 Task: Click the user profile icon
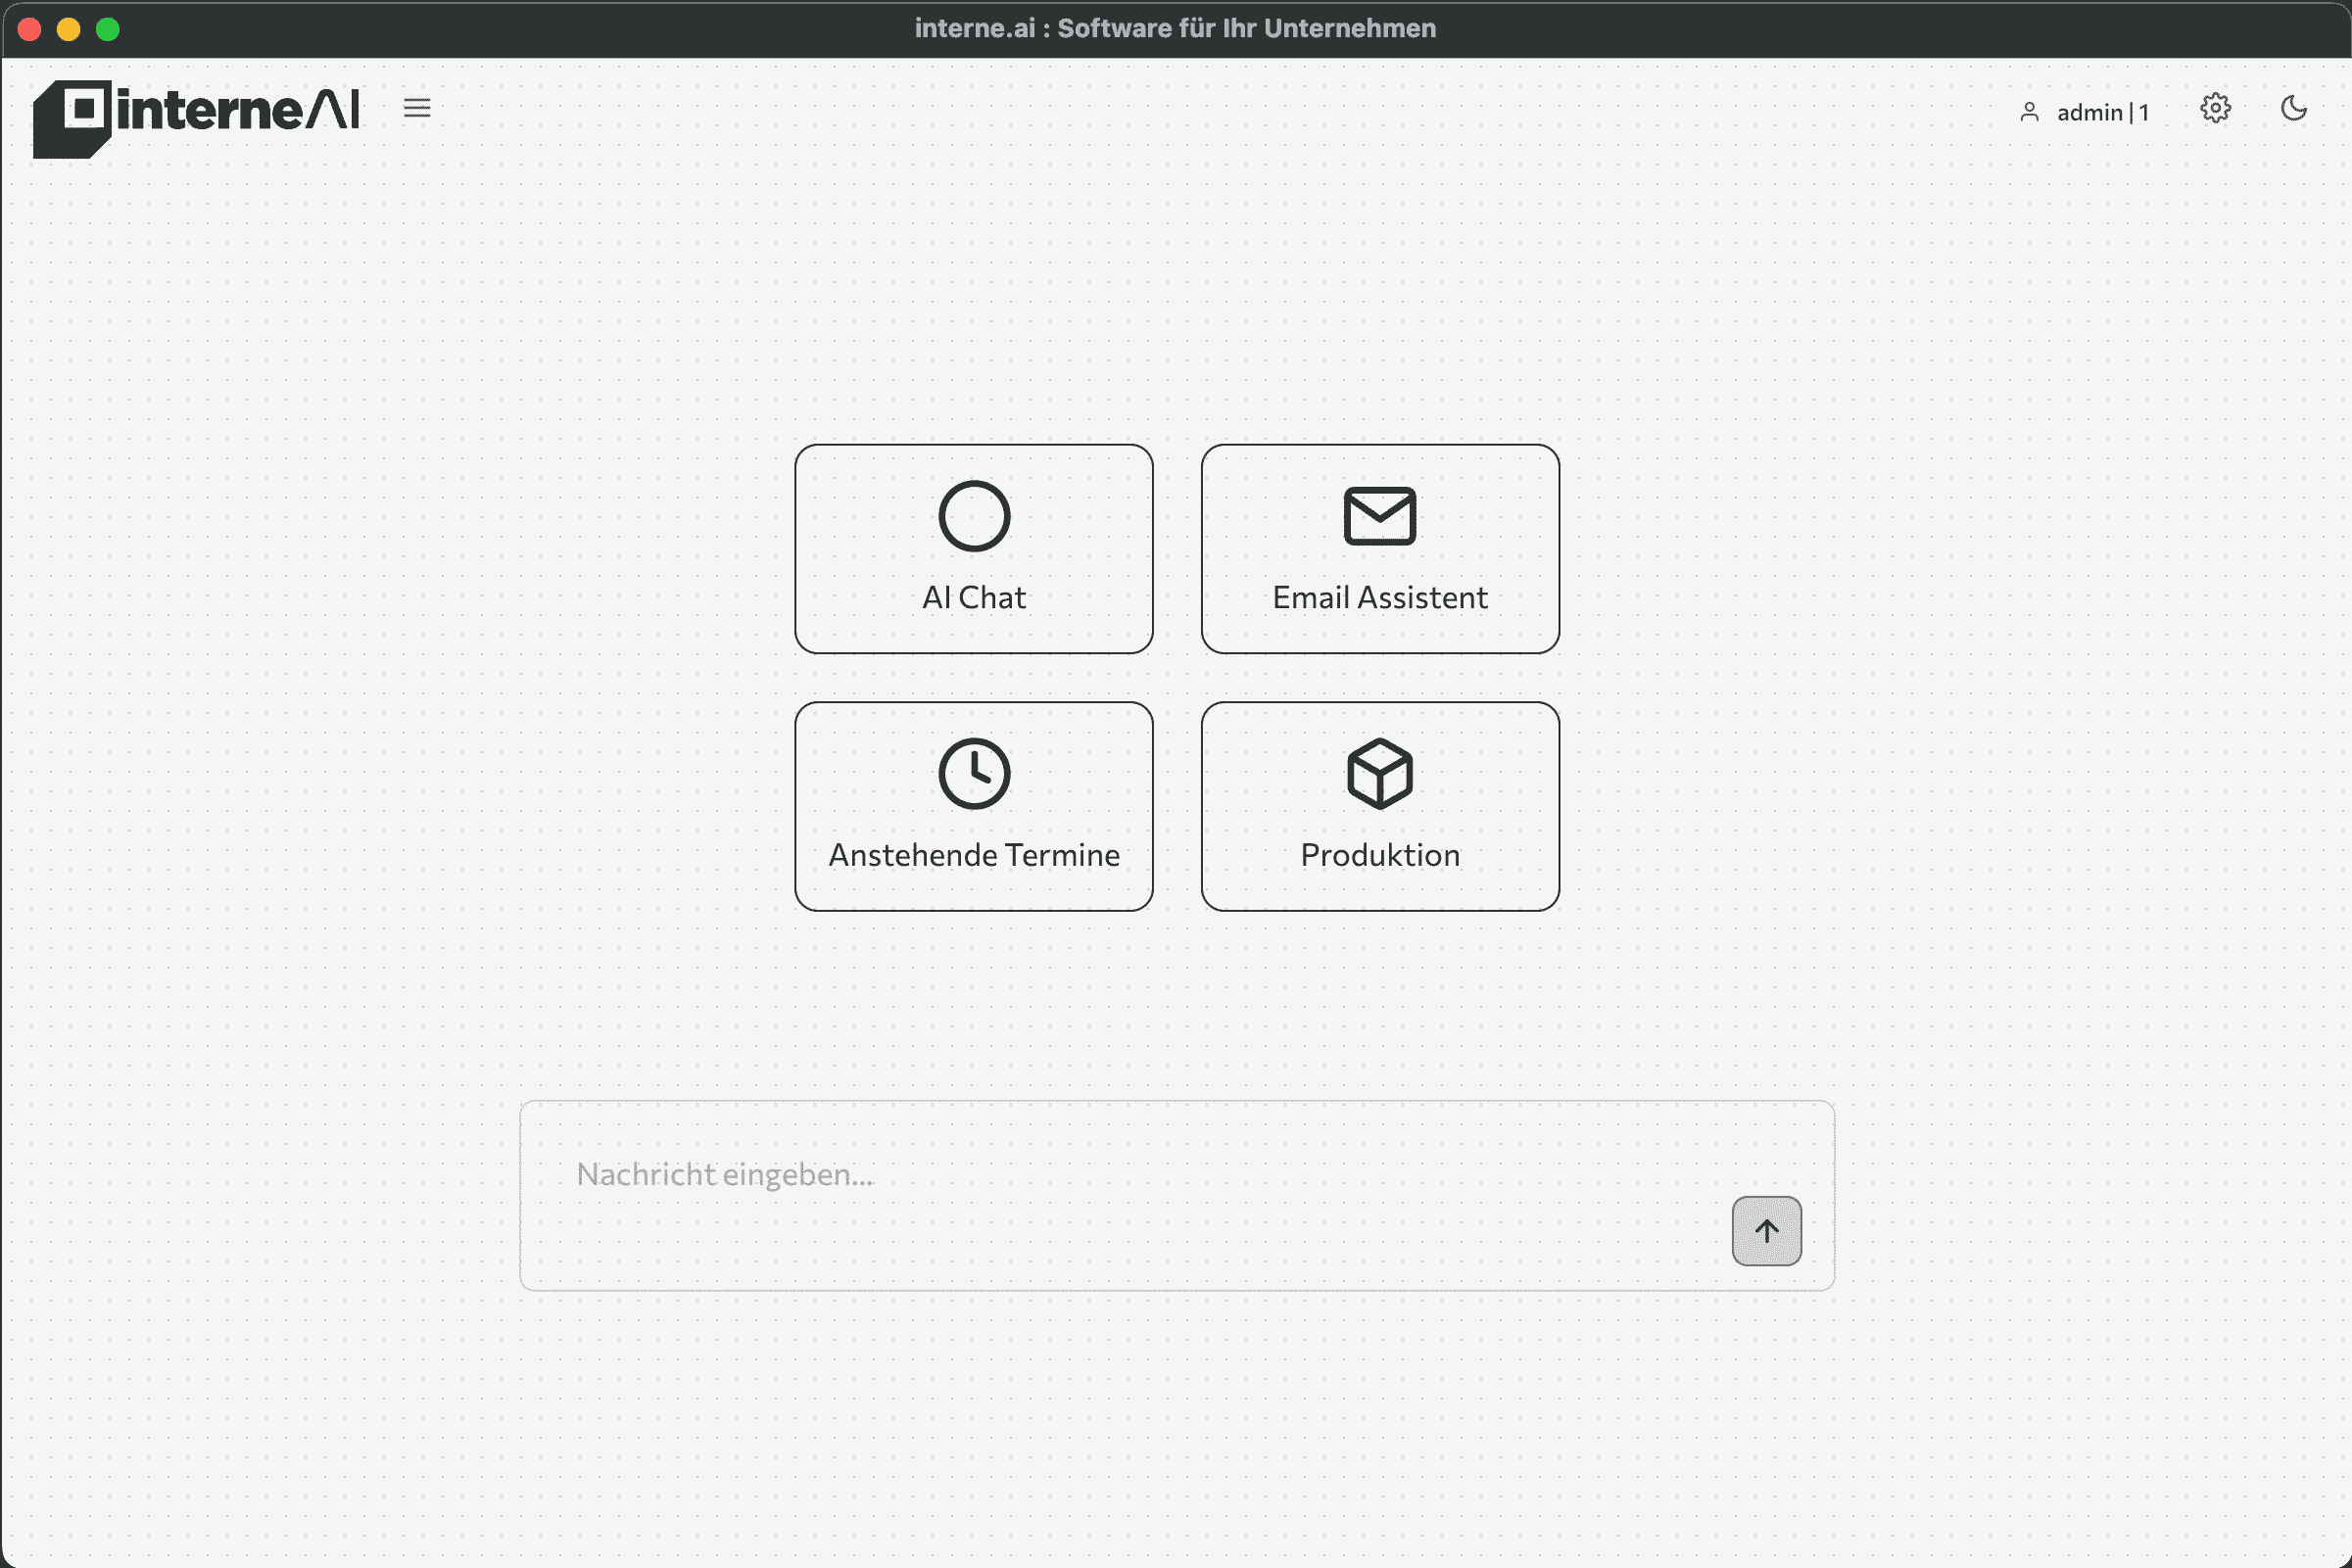tap(2029, 112)
